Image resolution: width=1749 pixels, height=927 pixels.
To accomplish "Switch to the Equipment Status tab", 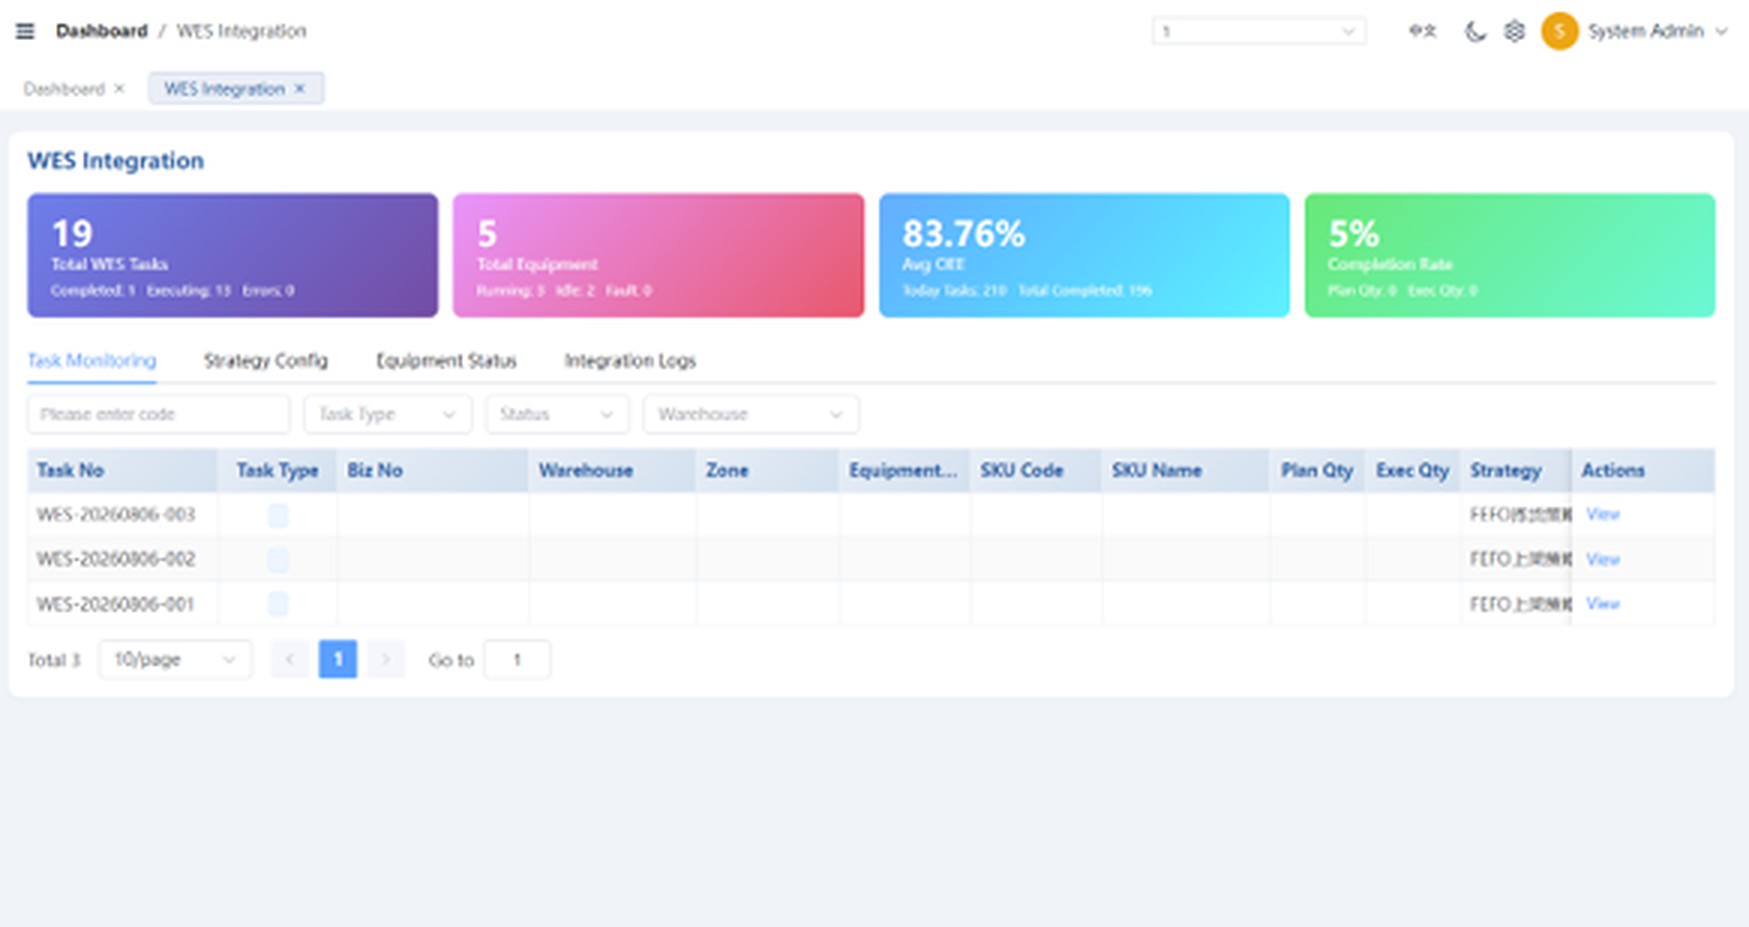I will click(446, 360).
